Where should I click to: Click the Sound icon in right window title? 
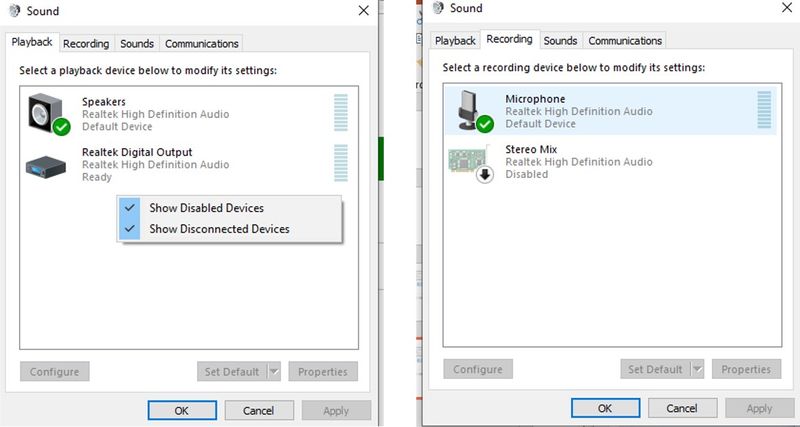click(439, 8)
